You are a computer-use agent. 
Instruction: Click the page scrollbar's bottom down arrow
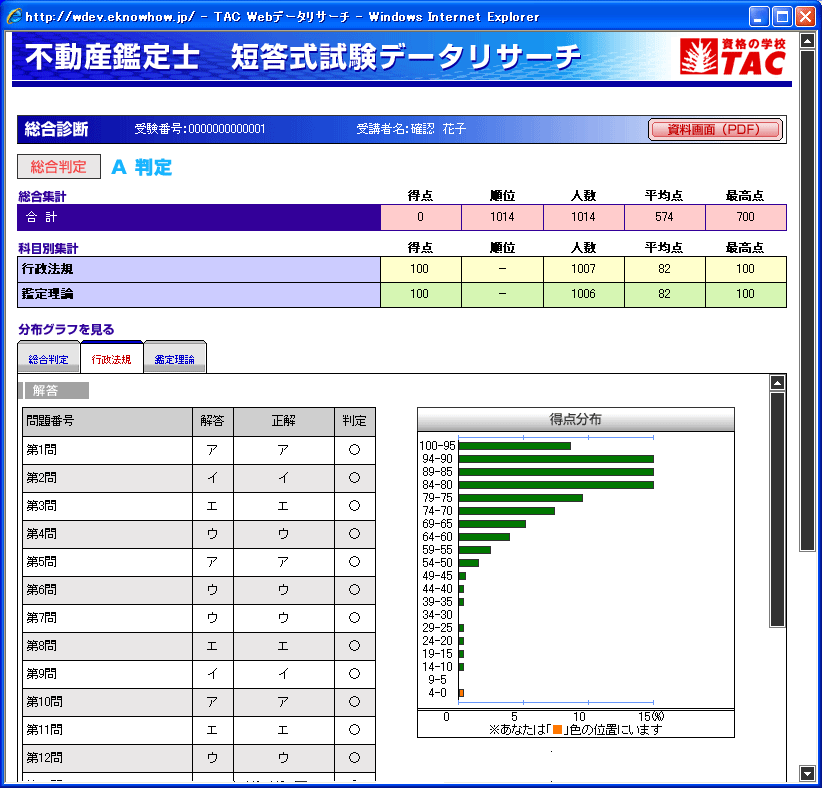(807, 773)
